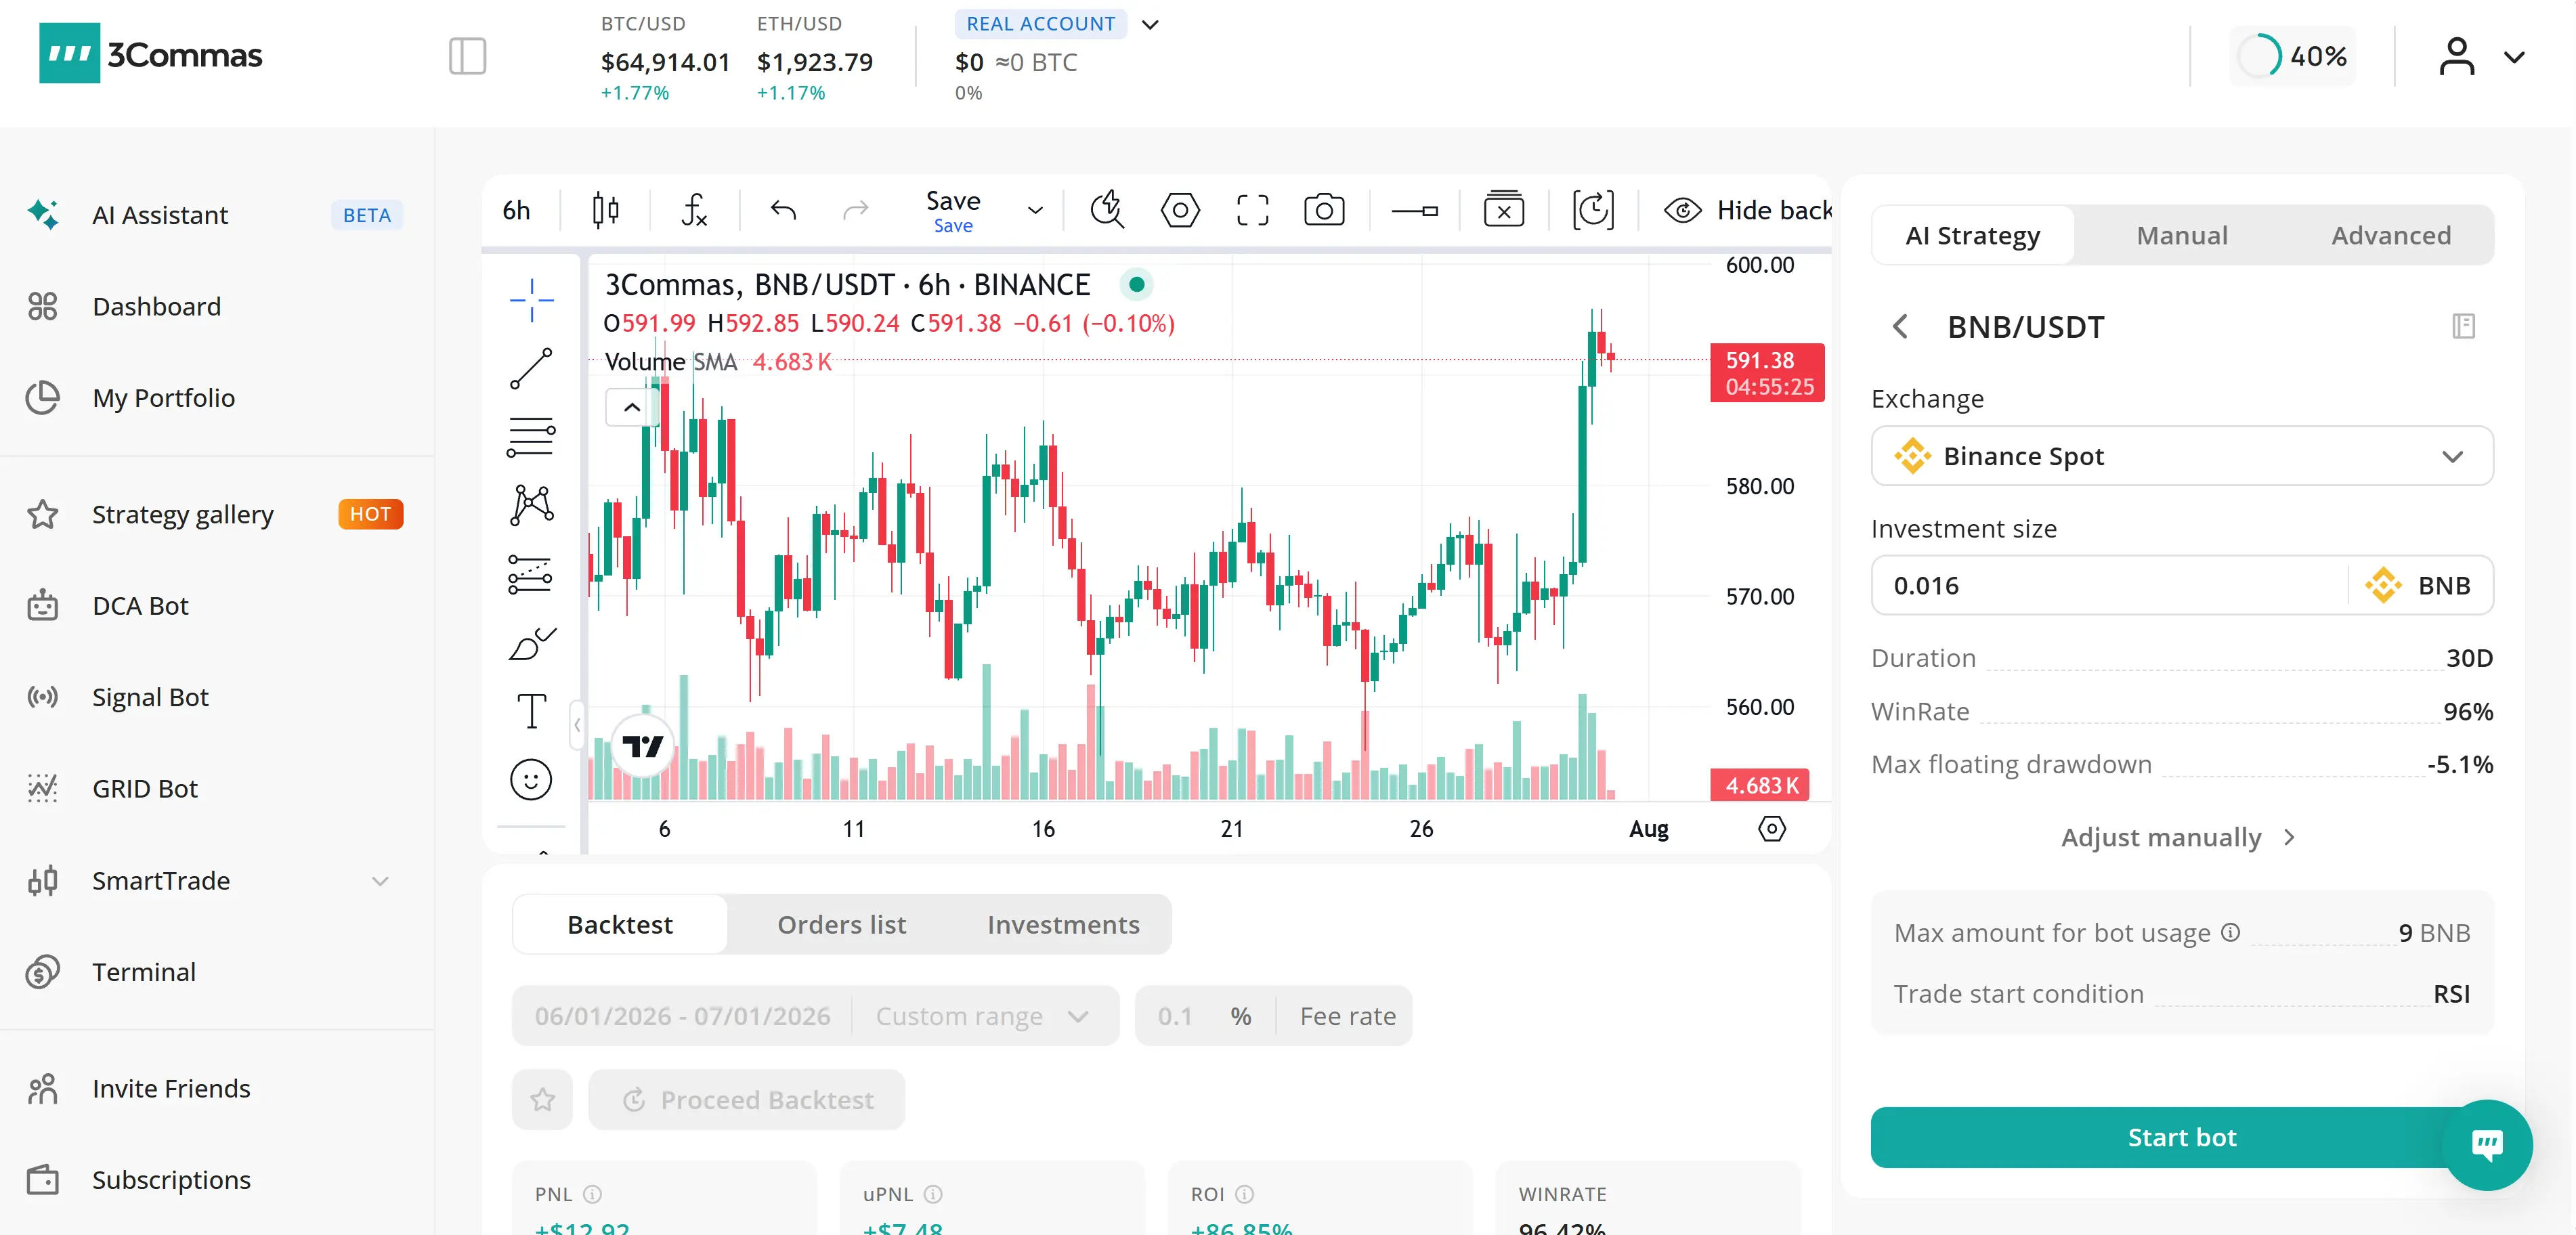2576x1235 pixels.
Task: Select the text annotation tool
Action: point(531,711)
